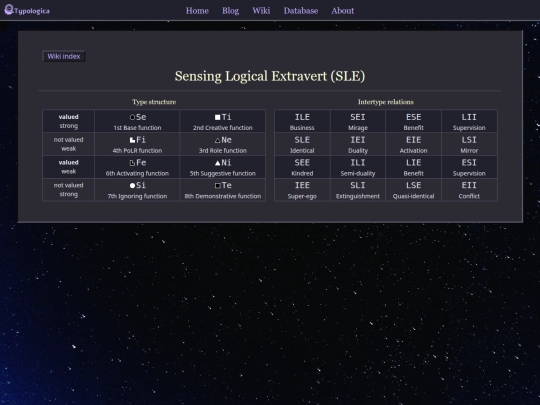This screenshot has width=540, height=405.
Task: Click the '8th Demonstrative function' label
Action: click(222, 196)
